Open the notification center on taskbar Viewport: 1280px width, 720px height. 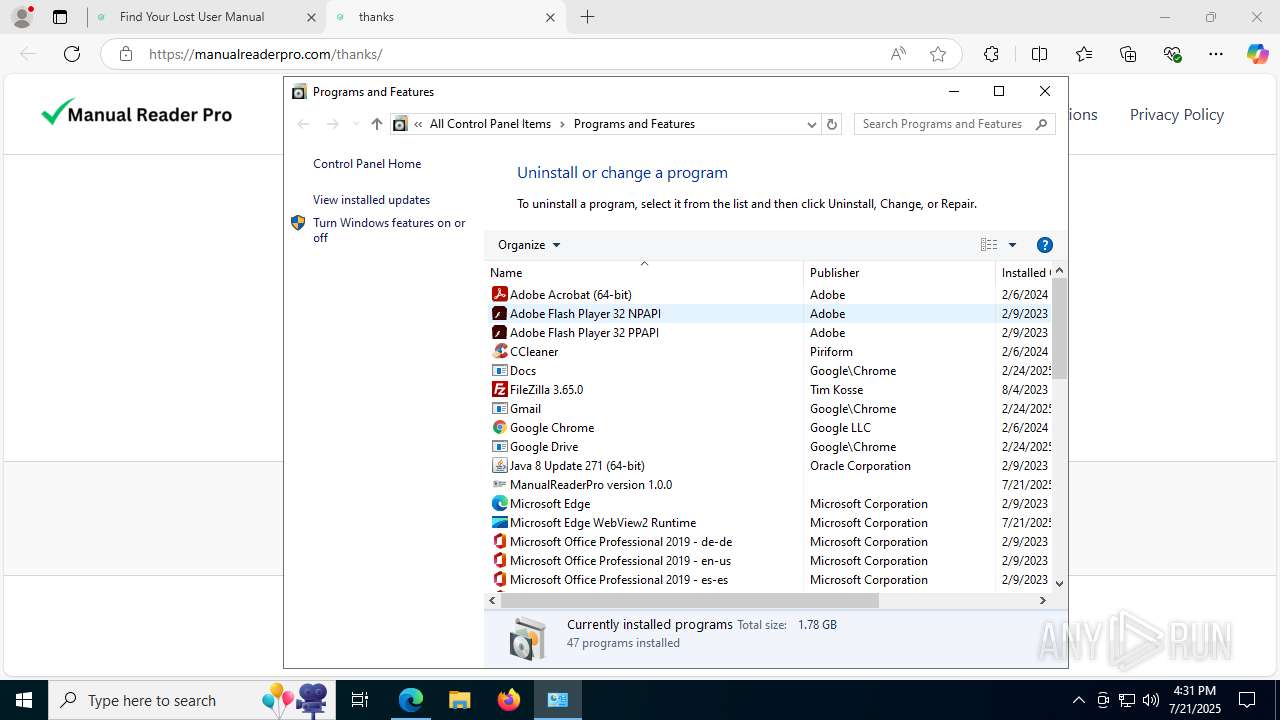pos(1247,700)
